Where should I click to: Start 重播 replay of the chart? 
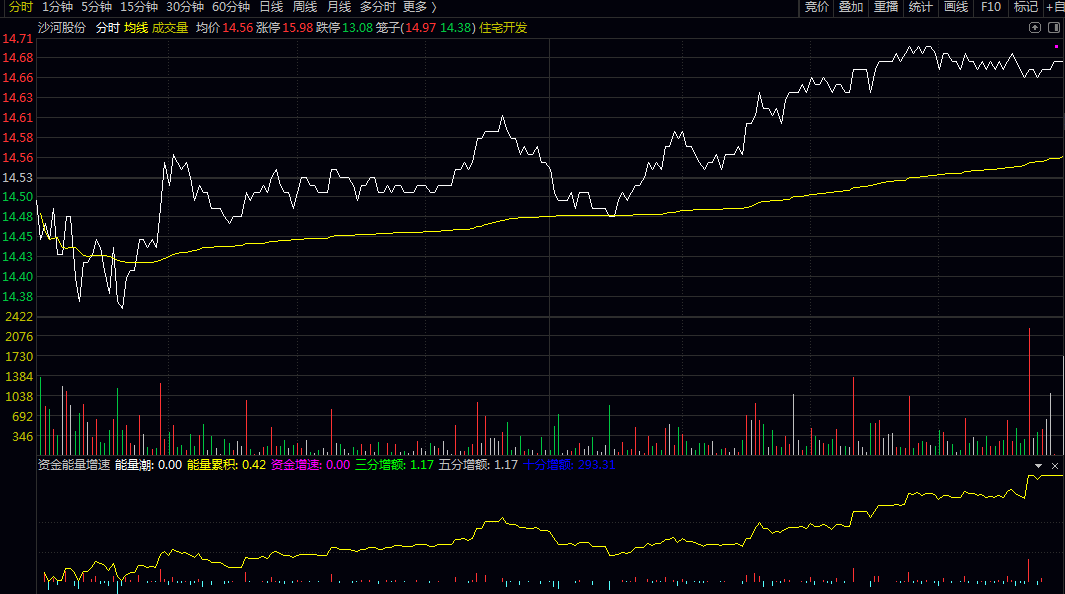point(886,7)
